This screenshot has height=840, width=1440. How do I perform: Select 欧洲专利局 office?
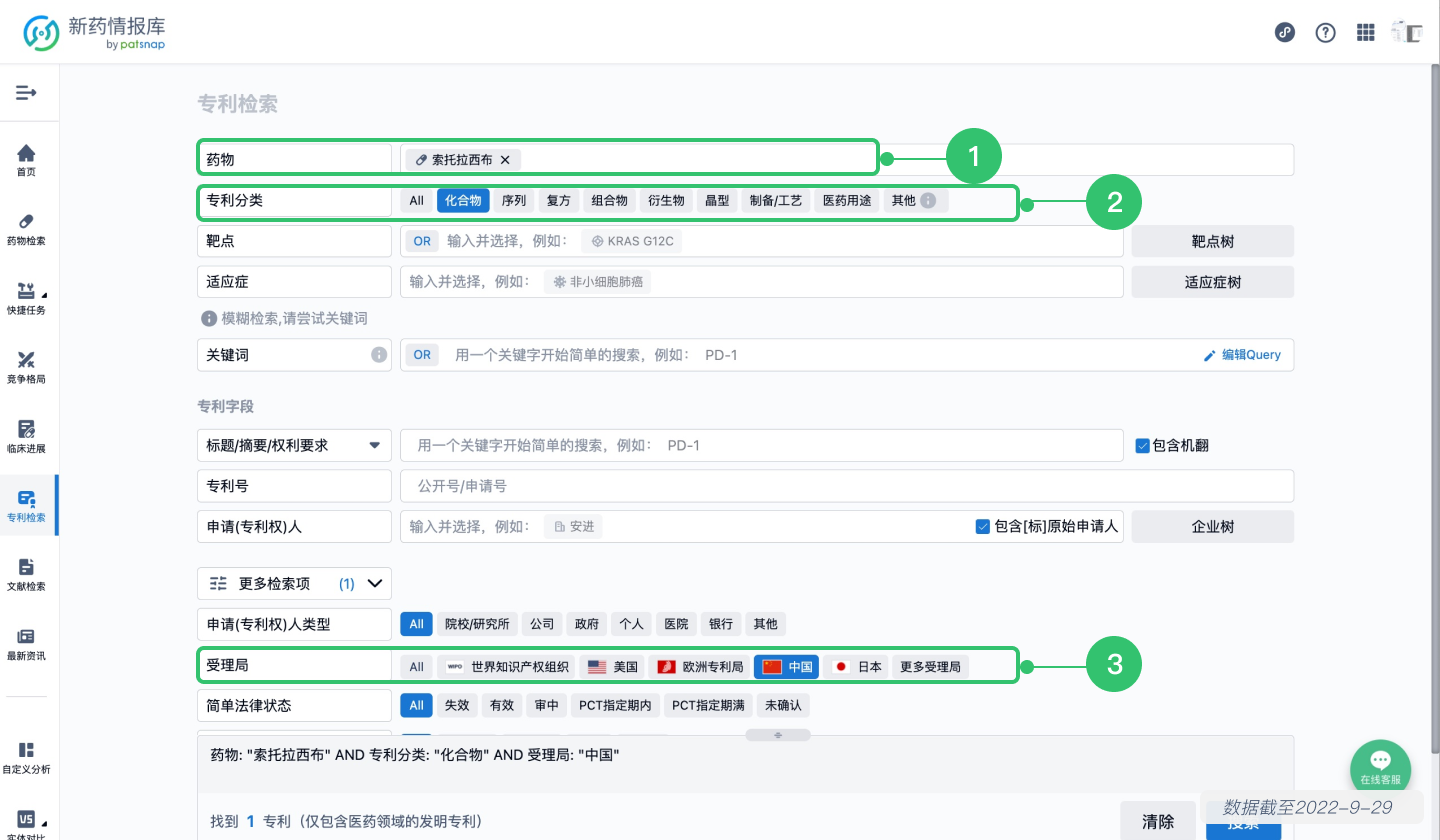tap(700, 667)
